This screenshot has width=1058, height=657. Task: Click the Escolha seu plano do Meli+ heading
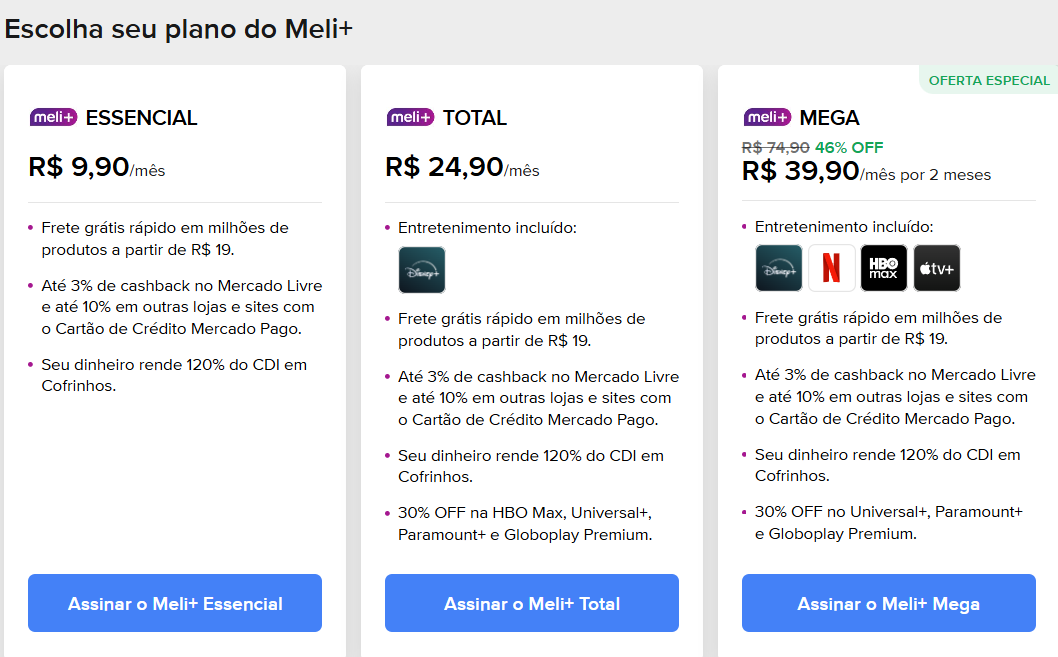(x=178, y=28)
